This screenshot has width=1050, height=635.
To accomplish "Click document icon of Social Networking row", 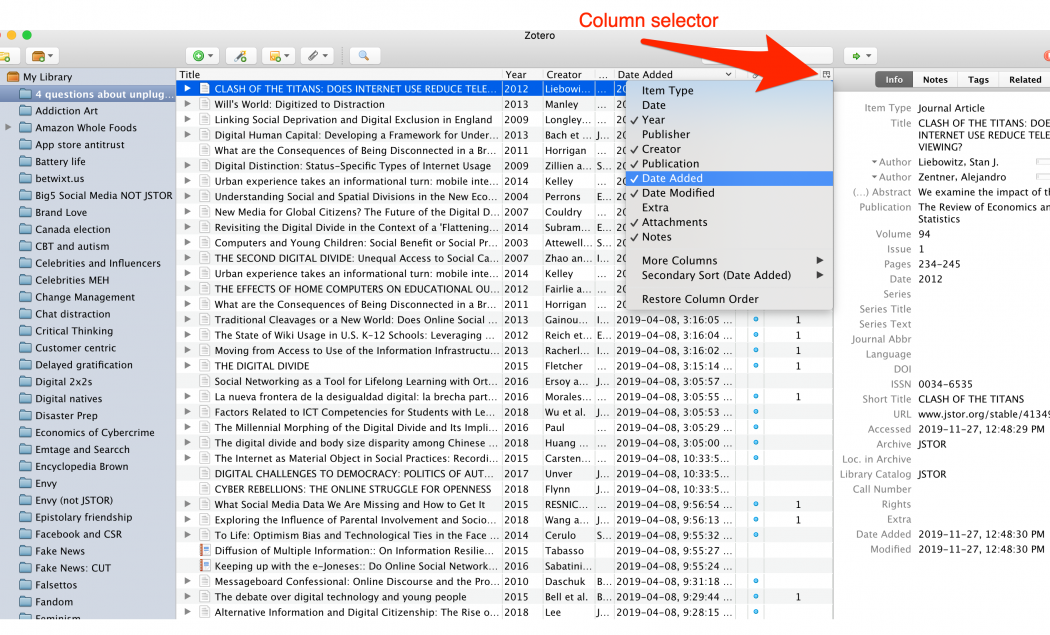I will tap(205, 381).
